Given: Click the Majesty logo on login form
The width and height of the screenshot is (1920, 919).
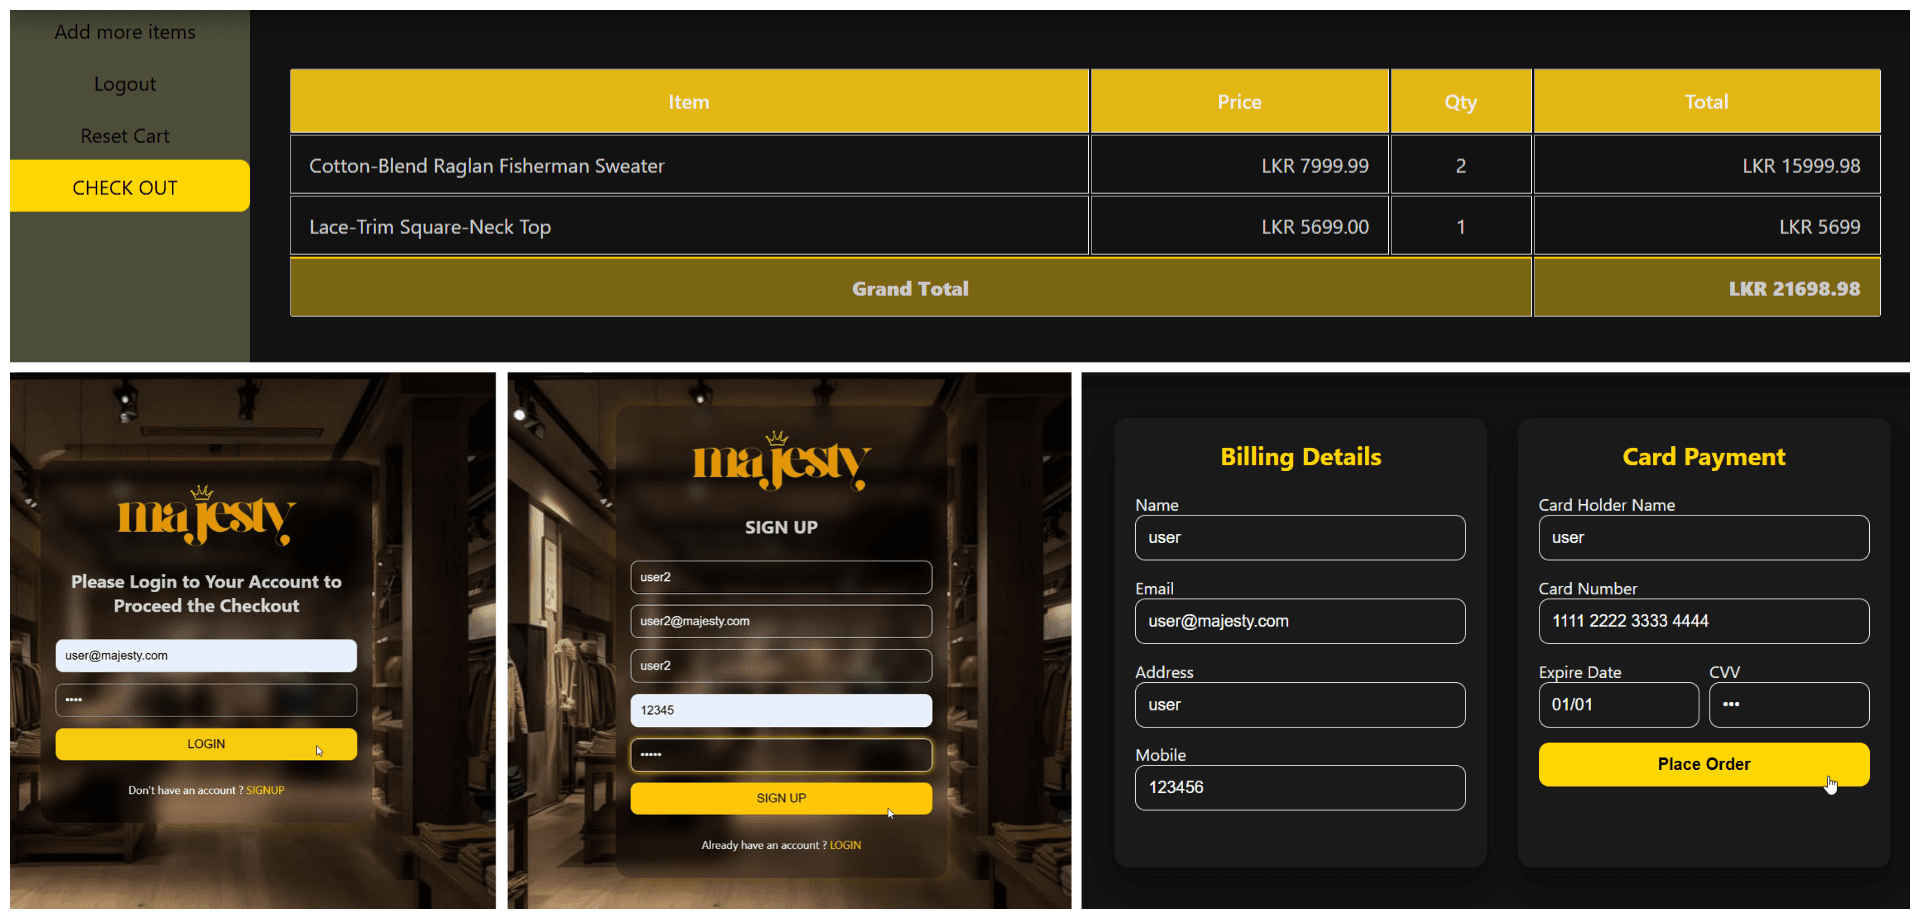Looking at the screenshot, I should point(206,515).
